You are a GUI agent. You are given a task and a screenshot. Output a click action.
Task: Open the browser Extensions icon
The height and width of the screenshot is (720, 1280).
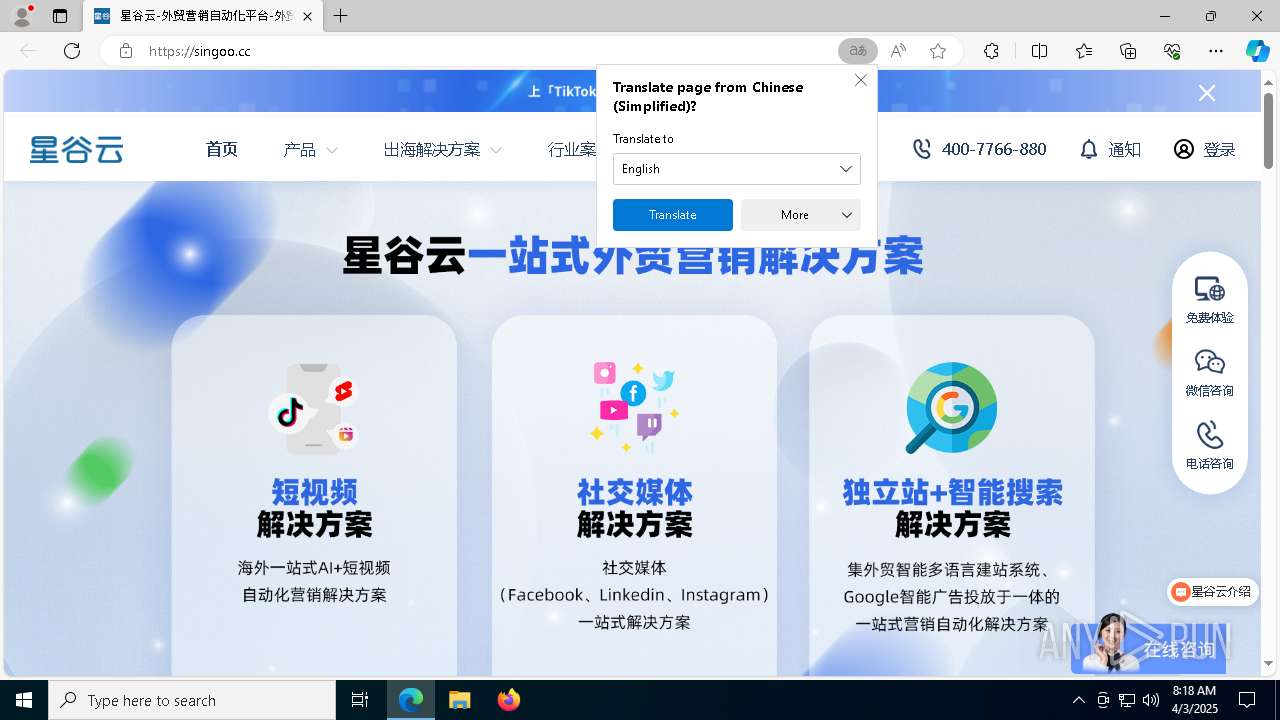coord(991,51)
